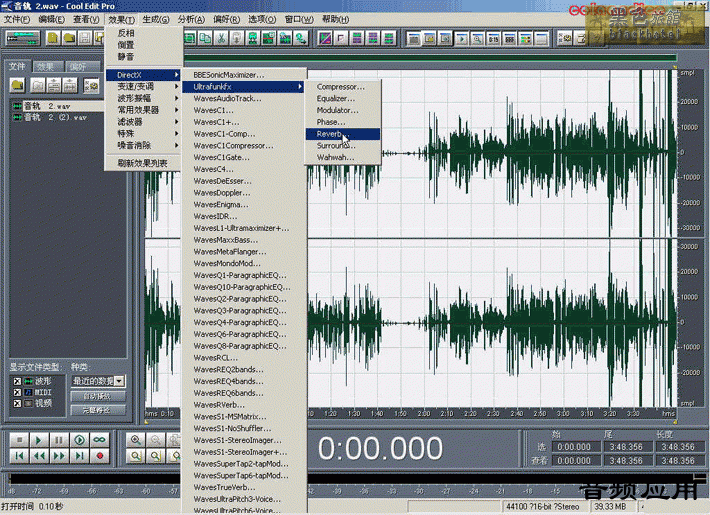
Task: Click 刷新效果列表 menu entry
Action: [143, 163]
